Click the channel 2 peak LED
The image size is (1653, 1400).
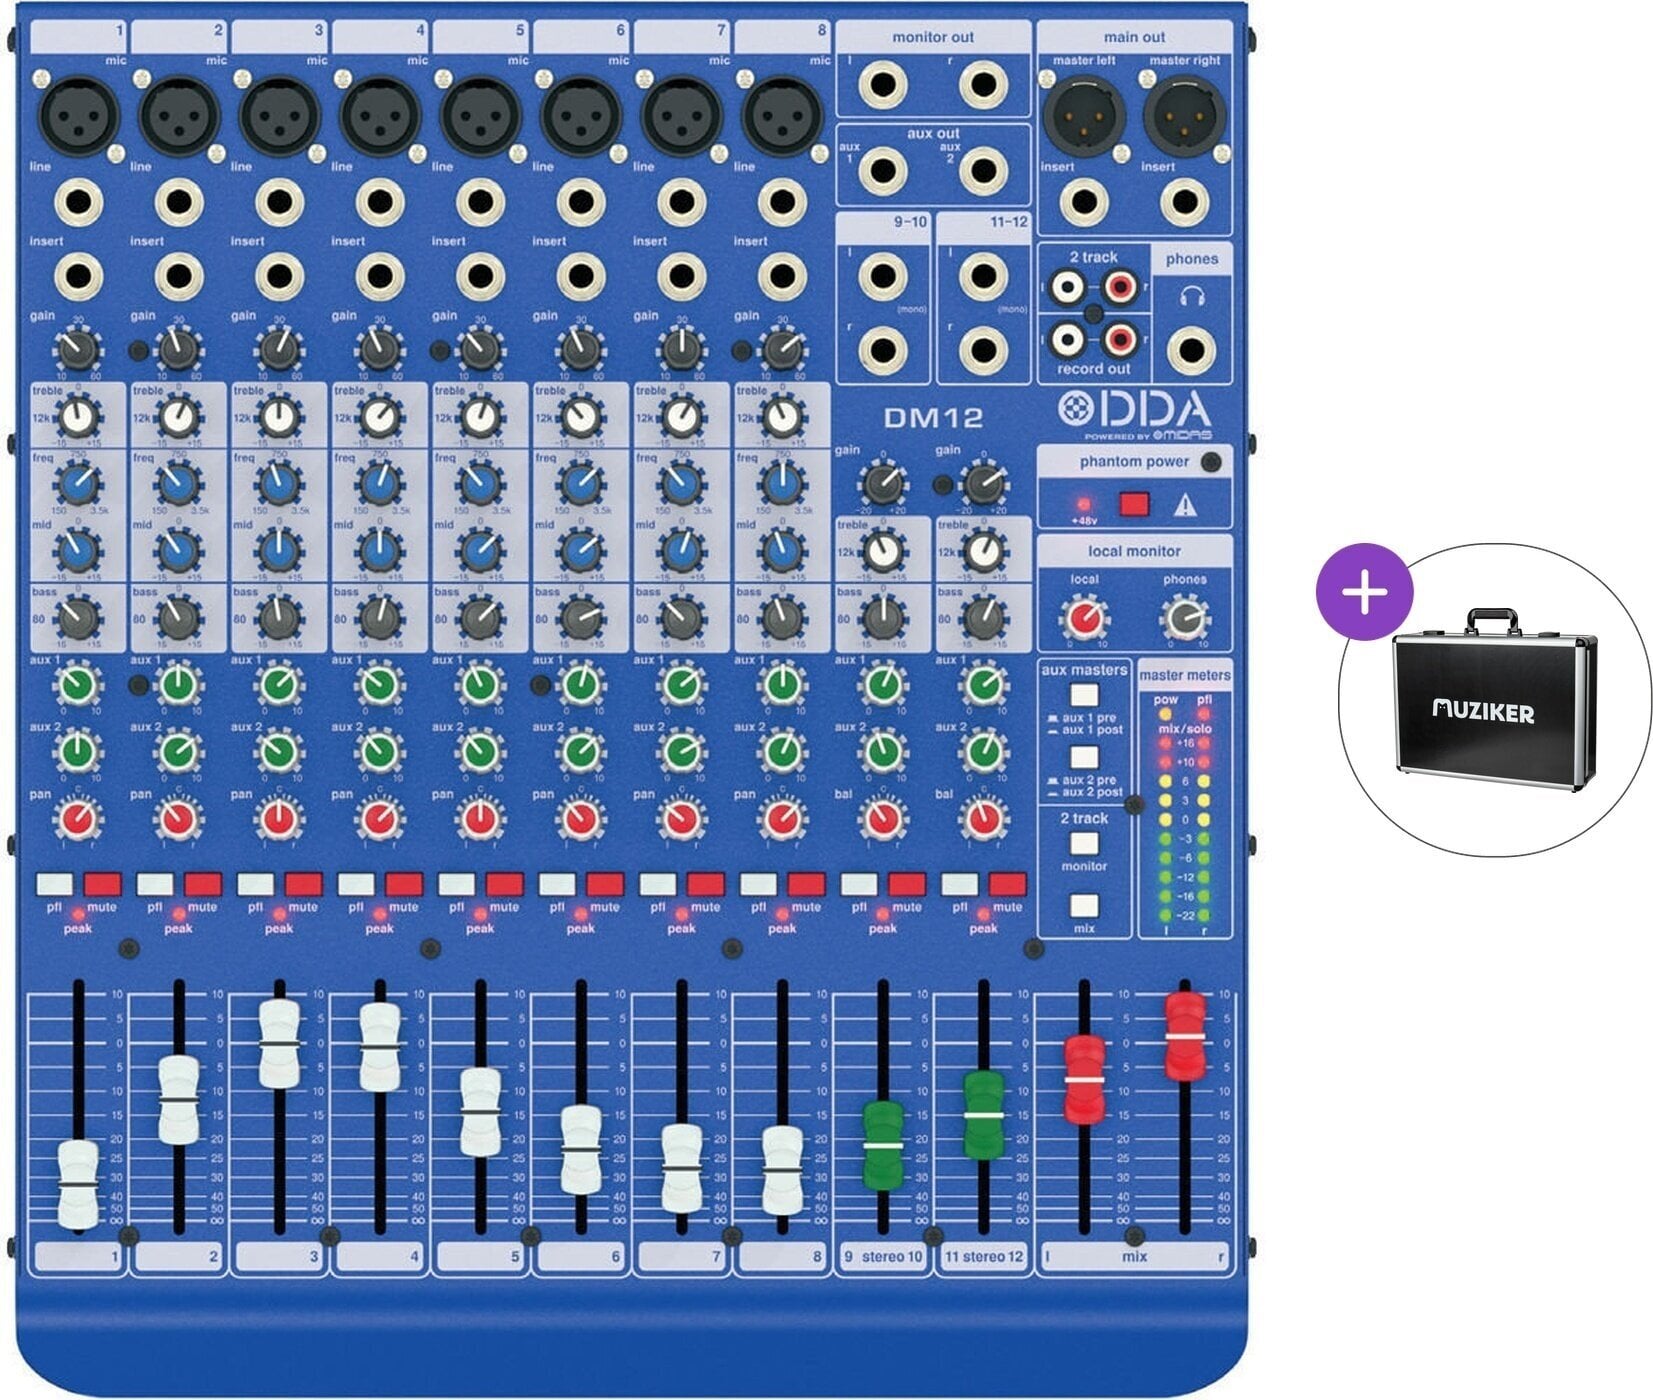coord(179,914)
